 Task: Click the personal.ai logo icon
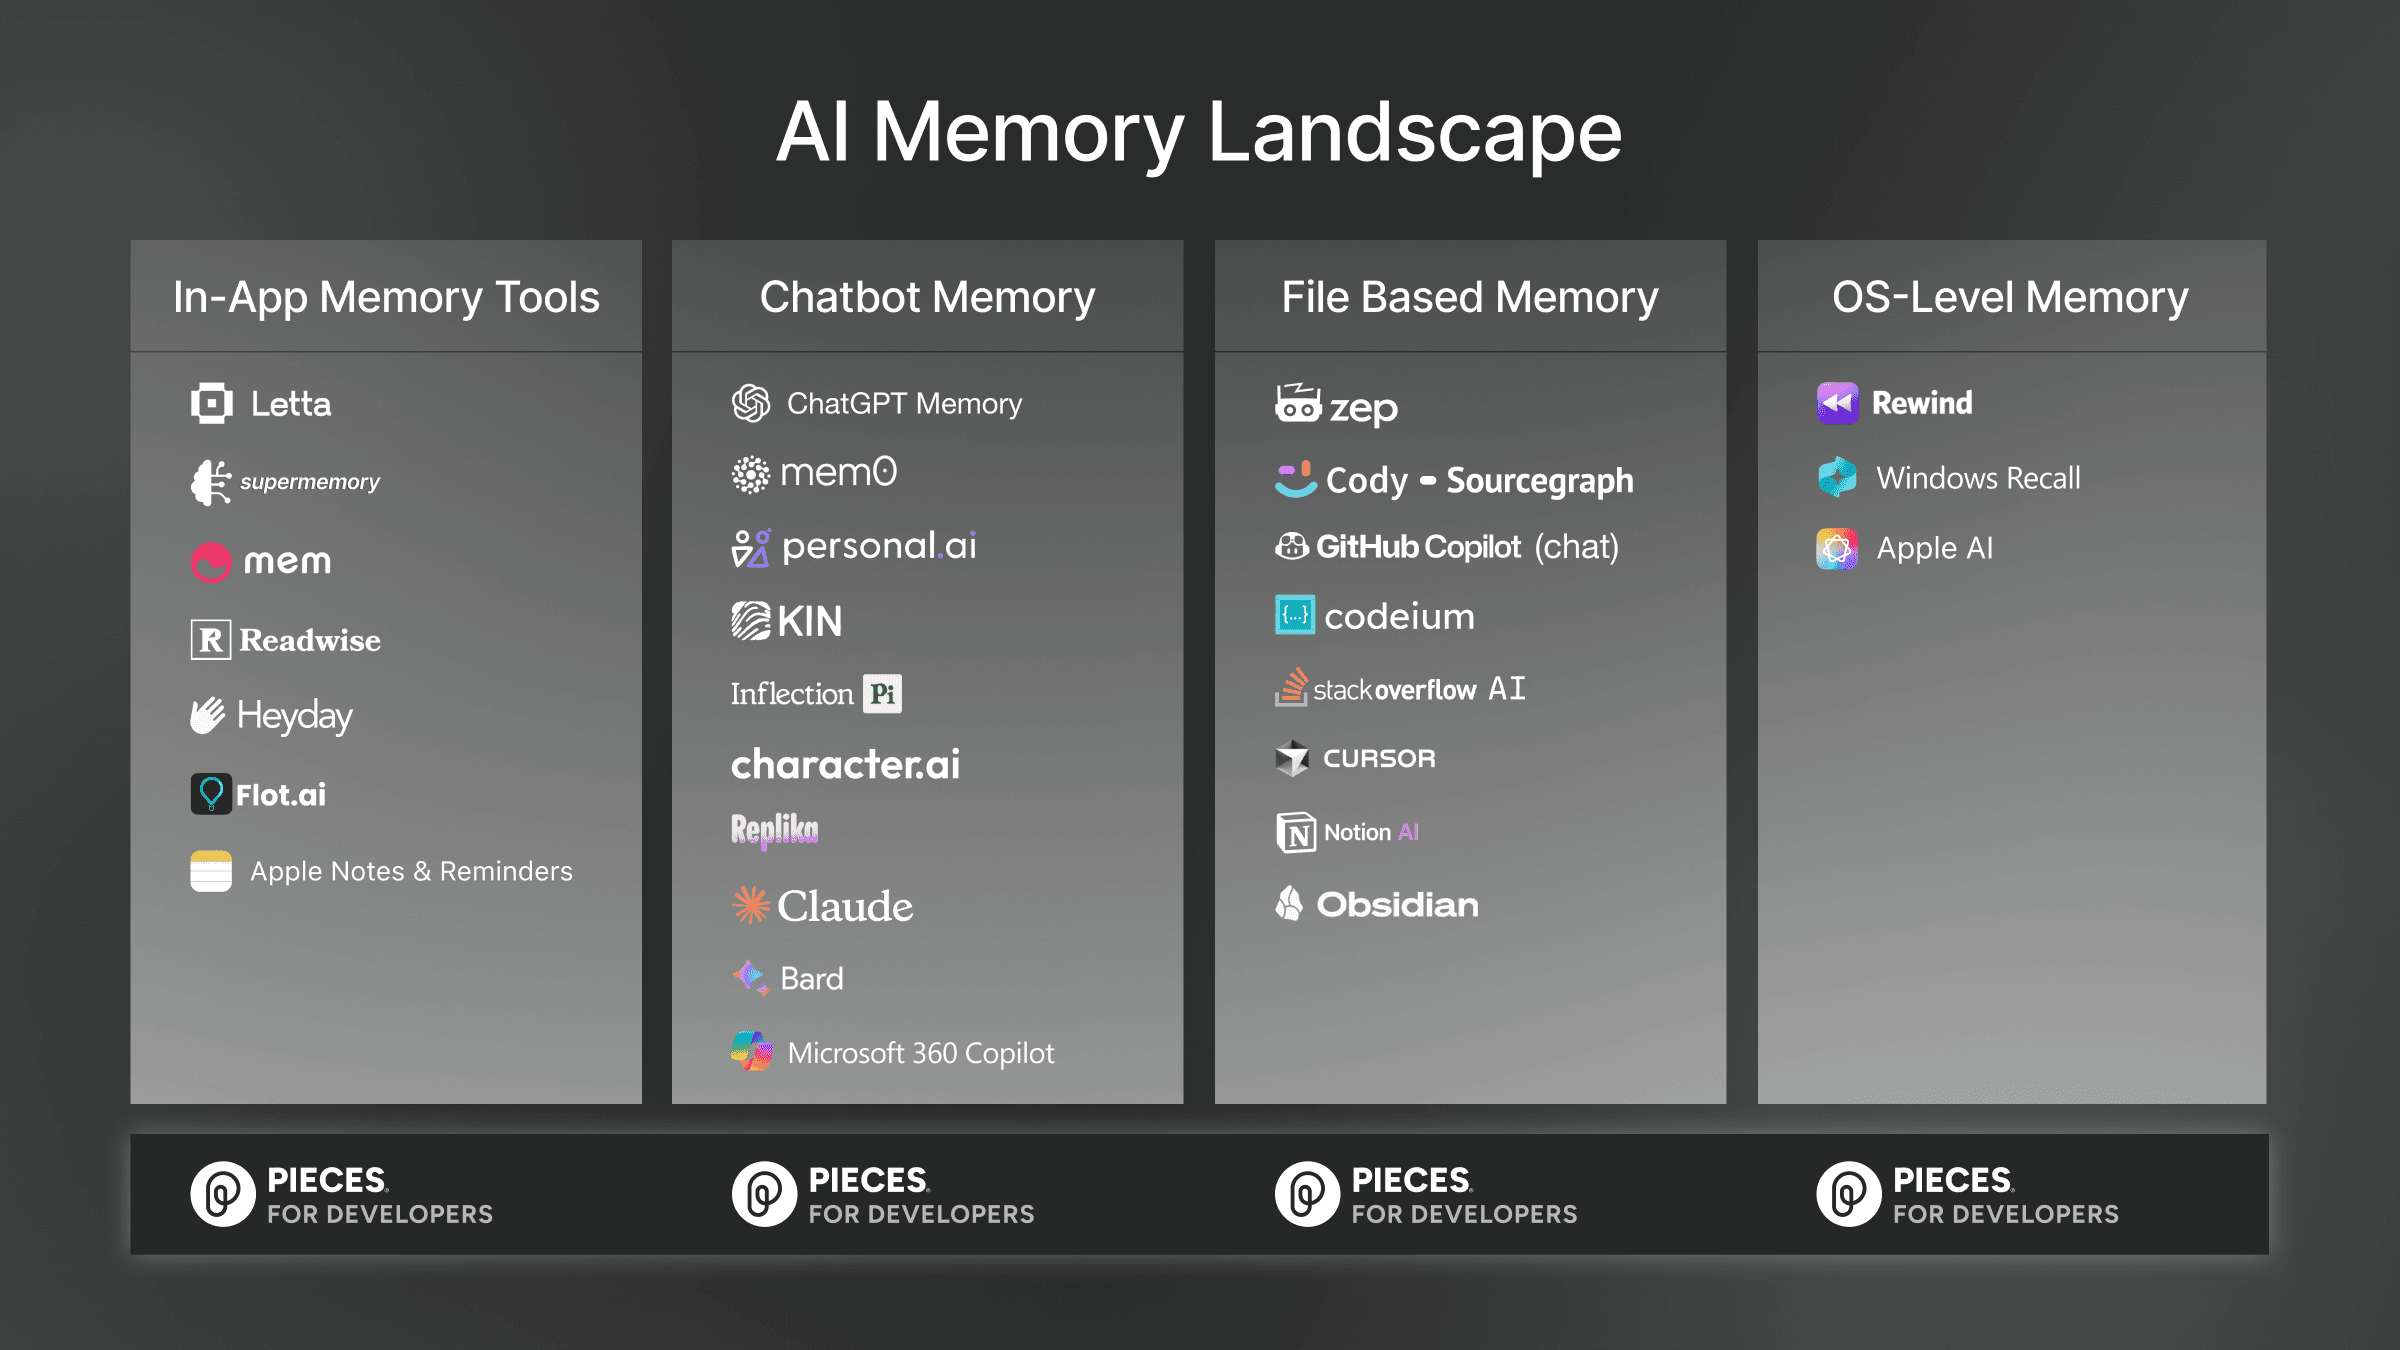point(751,548)
